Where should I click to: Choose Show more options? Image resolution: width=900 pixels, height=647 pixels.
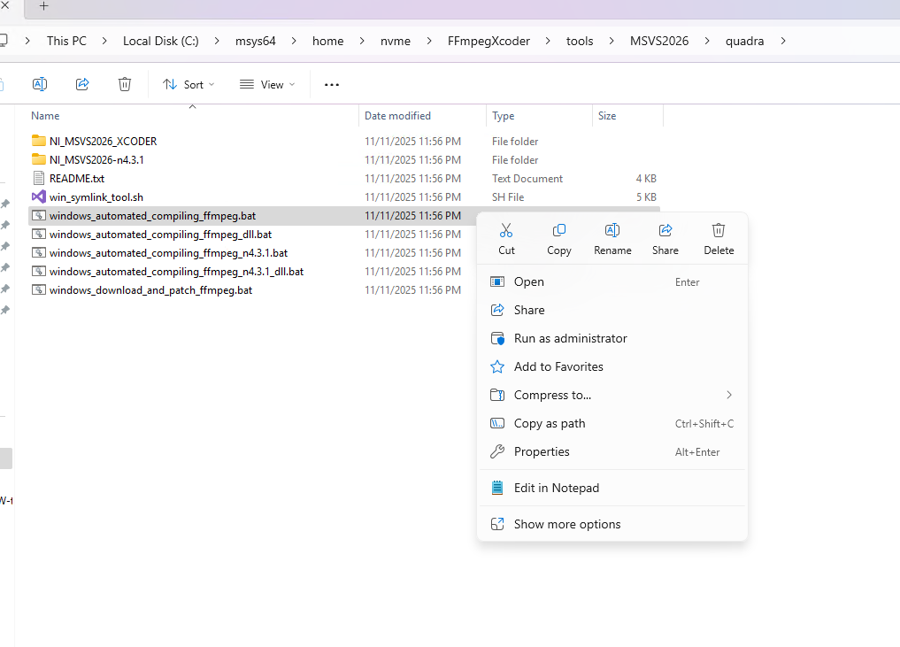[612, 524]
